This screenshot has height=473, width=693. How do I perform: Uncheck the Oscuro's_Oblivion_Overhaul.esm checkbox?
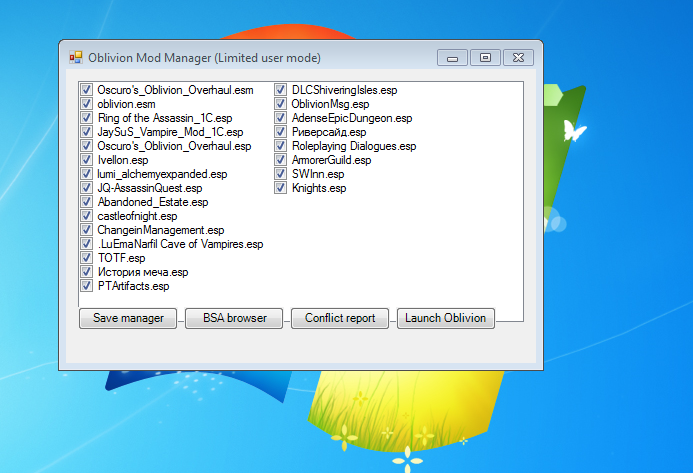click(x=86, y=90)
